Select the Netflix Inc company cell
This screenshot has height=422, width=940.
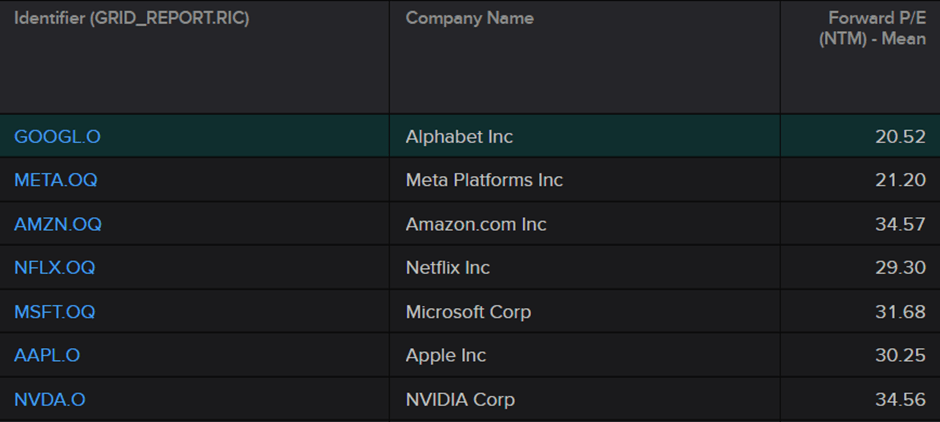[x=447, y=268]
